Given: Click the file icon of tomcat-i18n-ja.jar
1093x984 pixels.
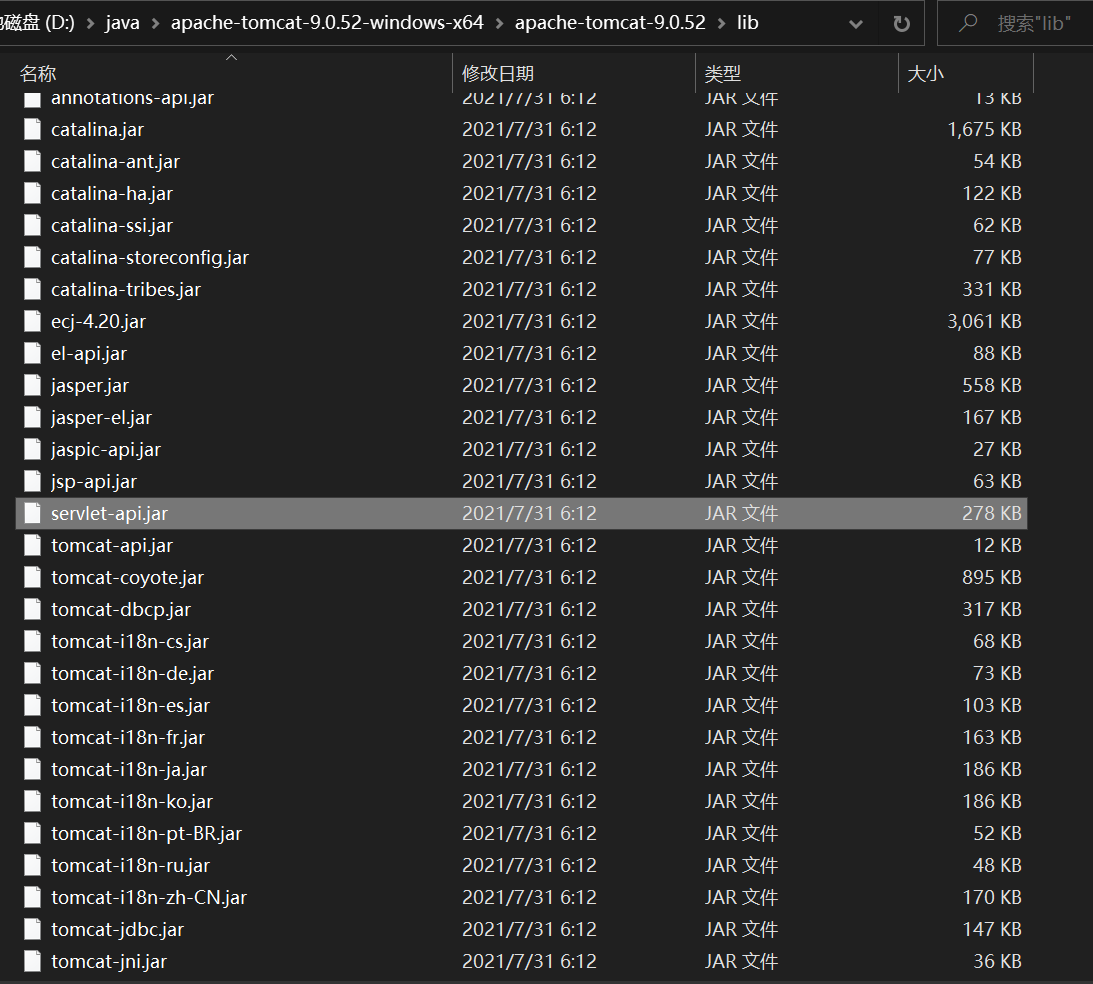Looking at the screenshot, I should [x=32, y=770].
